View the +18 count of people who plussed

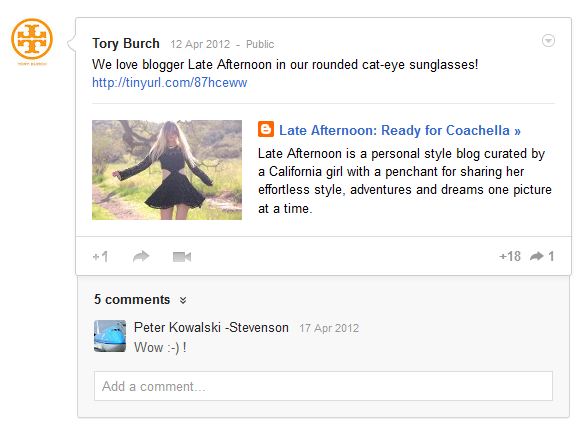pyautogui.click(x=510, y=256)
